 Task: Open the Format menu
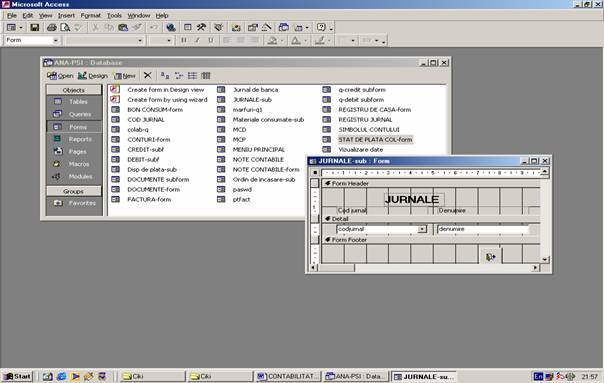[x=91, y=15]
